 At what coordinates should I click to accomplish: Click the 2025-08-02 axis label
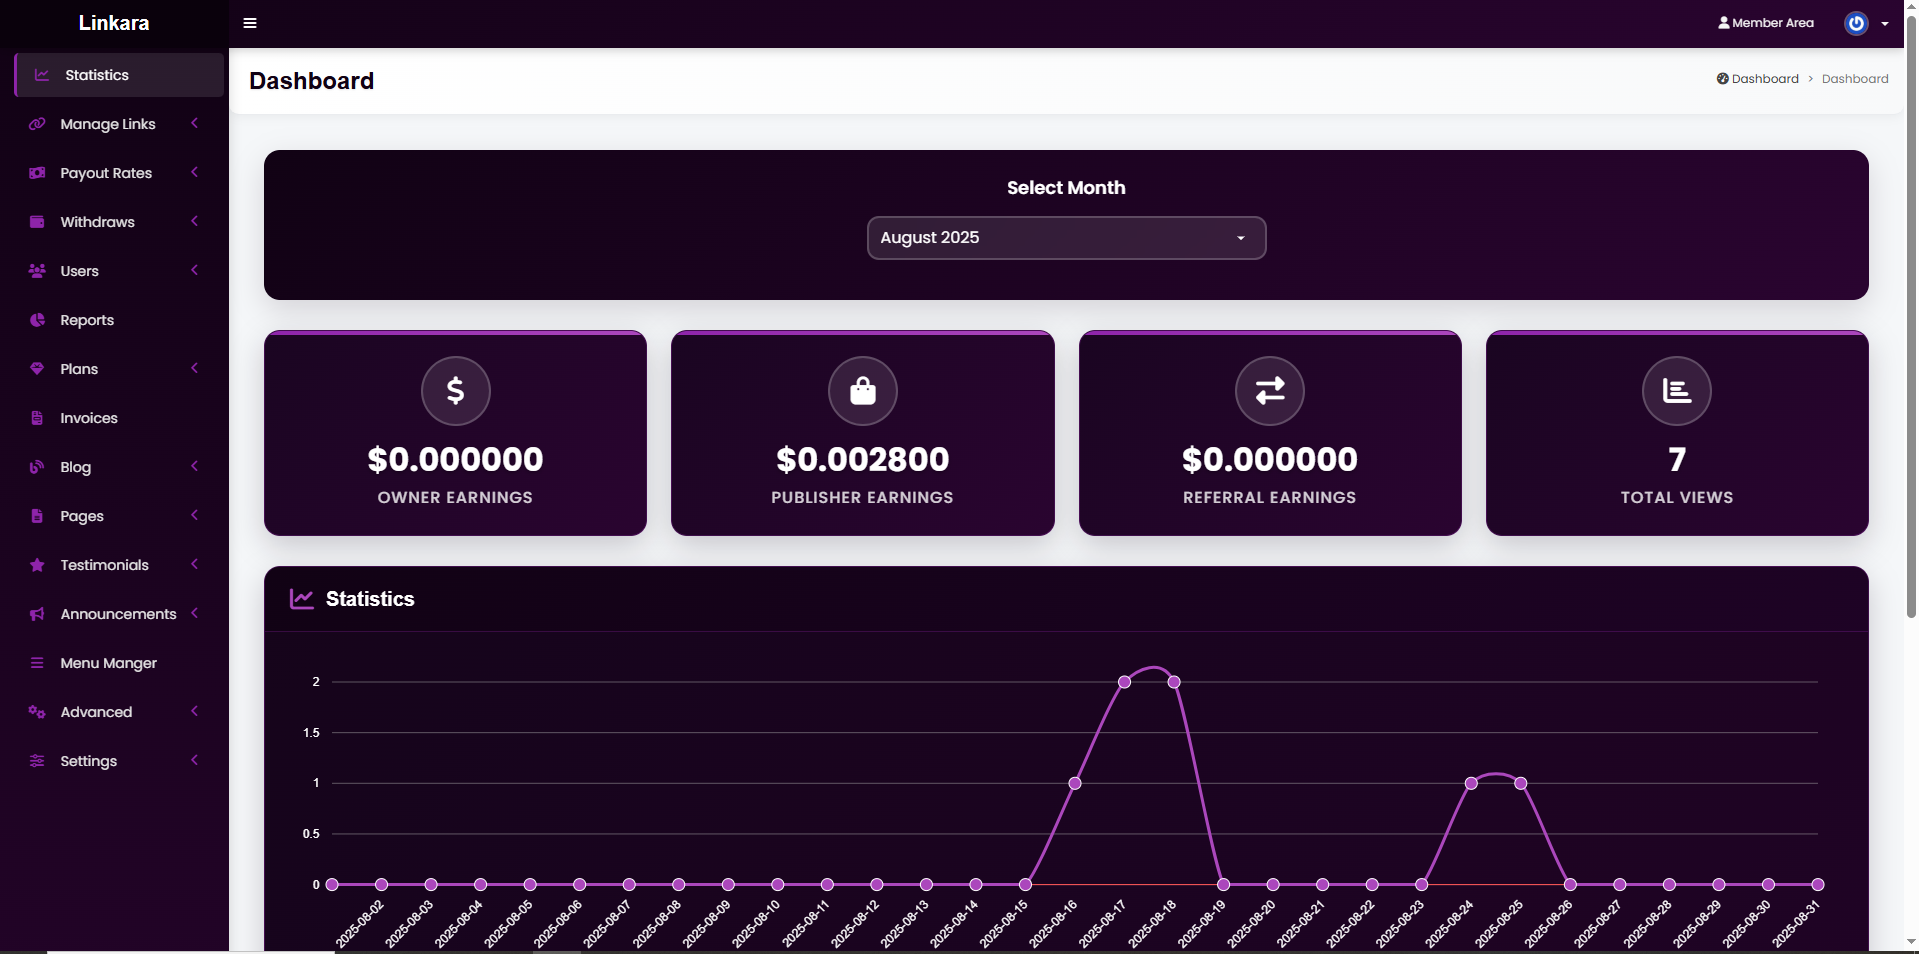click(x=360, y=924)
